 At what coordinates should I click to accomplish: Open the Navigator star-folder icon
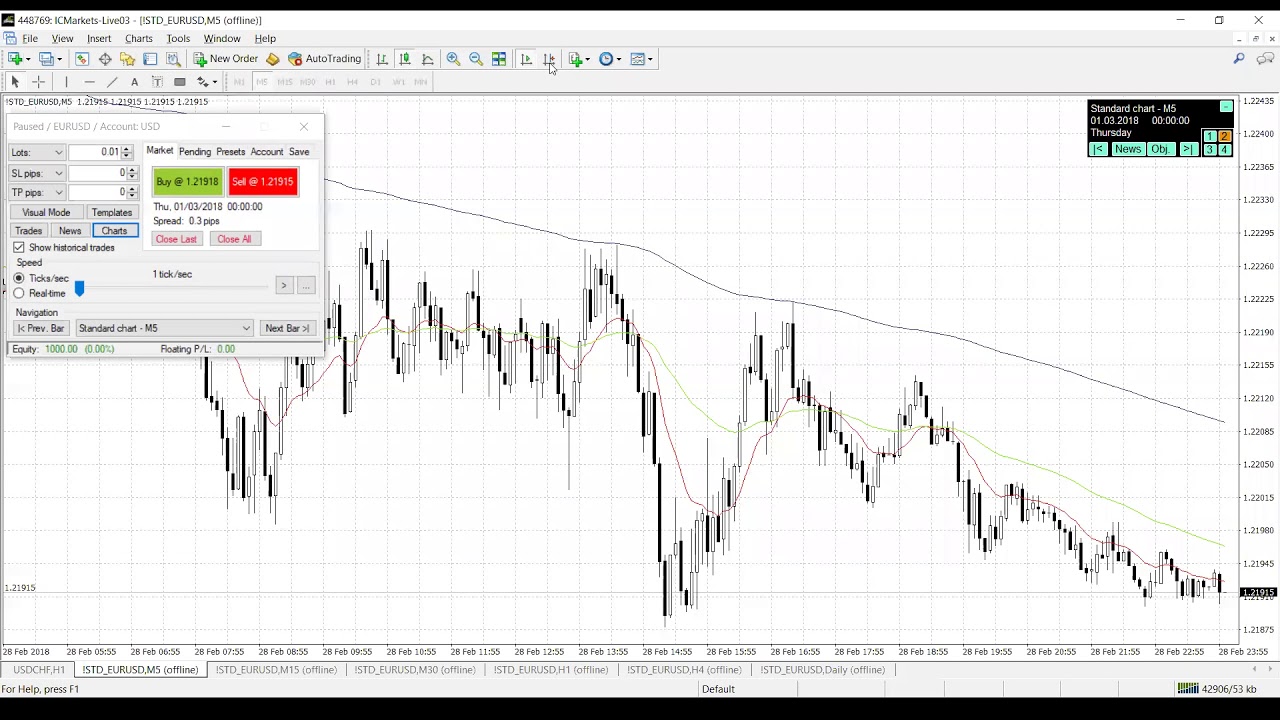click(128, 59)
